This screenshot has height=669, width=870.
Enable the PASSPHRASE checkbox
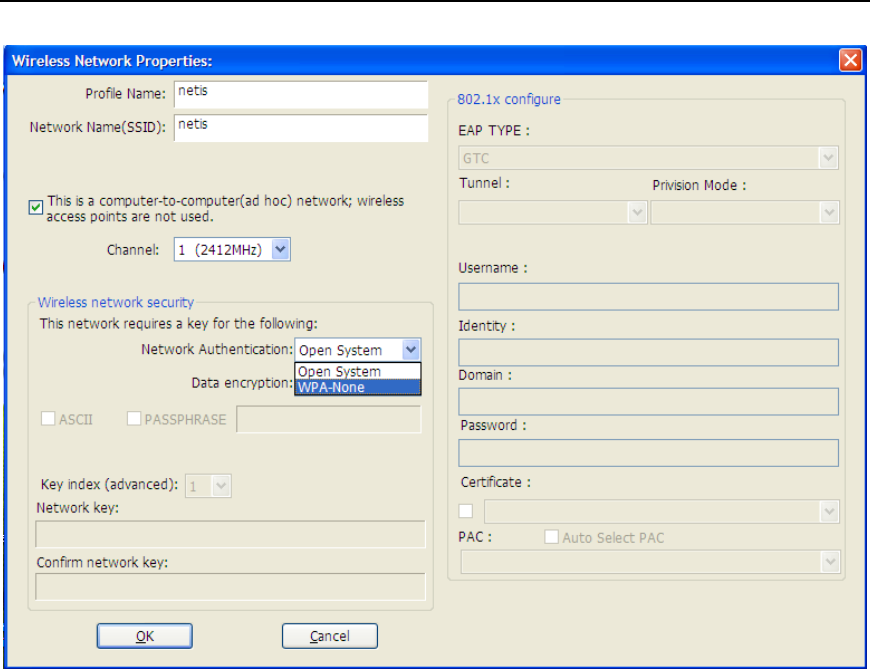[x=134, y=420]
